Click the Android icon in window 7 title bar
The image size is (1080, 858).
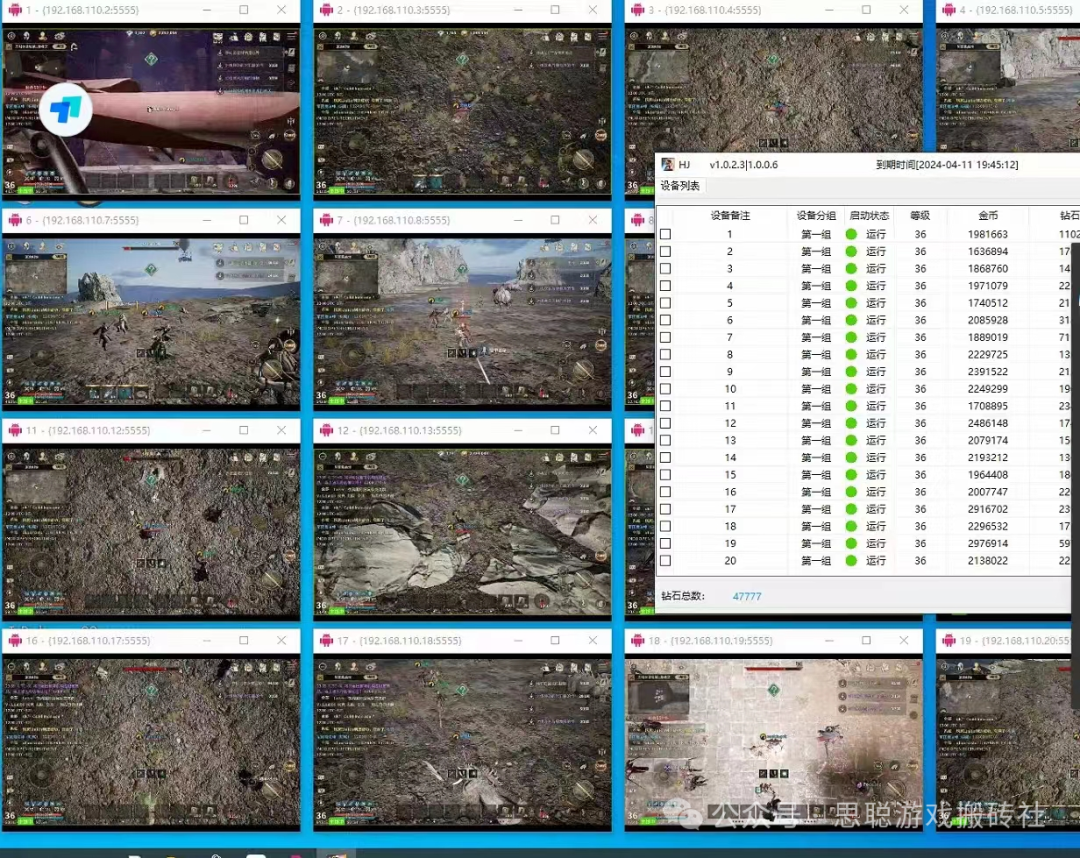326,220
